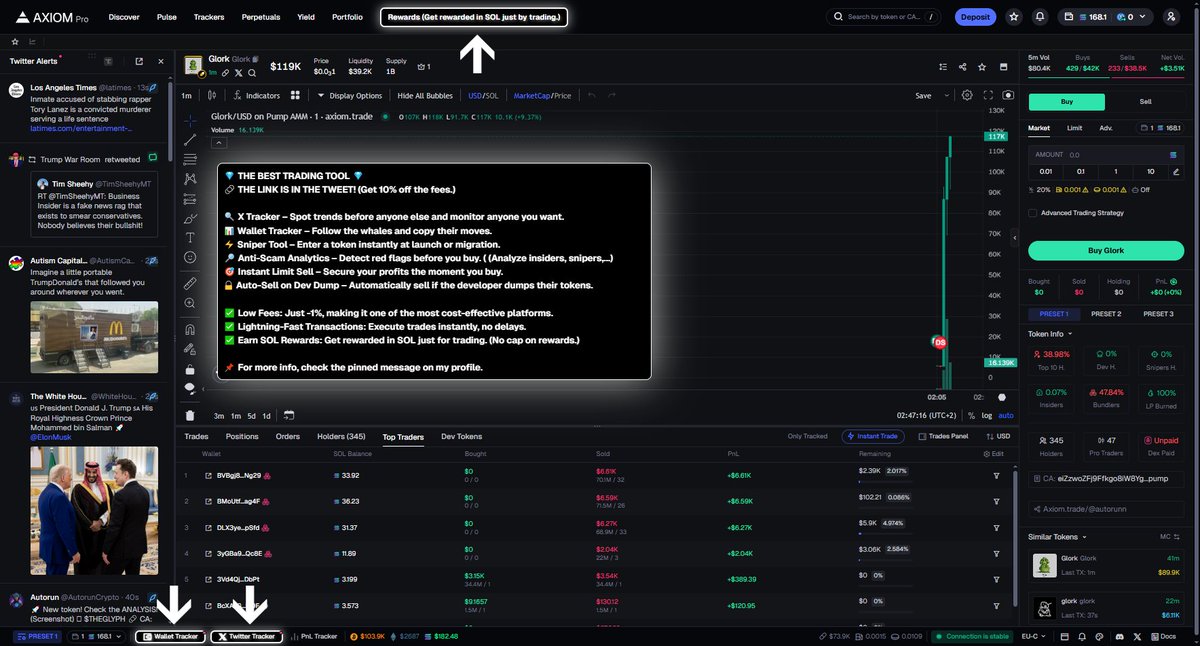Screen dimensions: 1200x646
Task: Add Glork to favorites with star
Action: (x=982, y=67)
